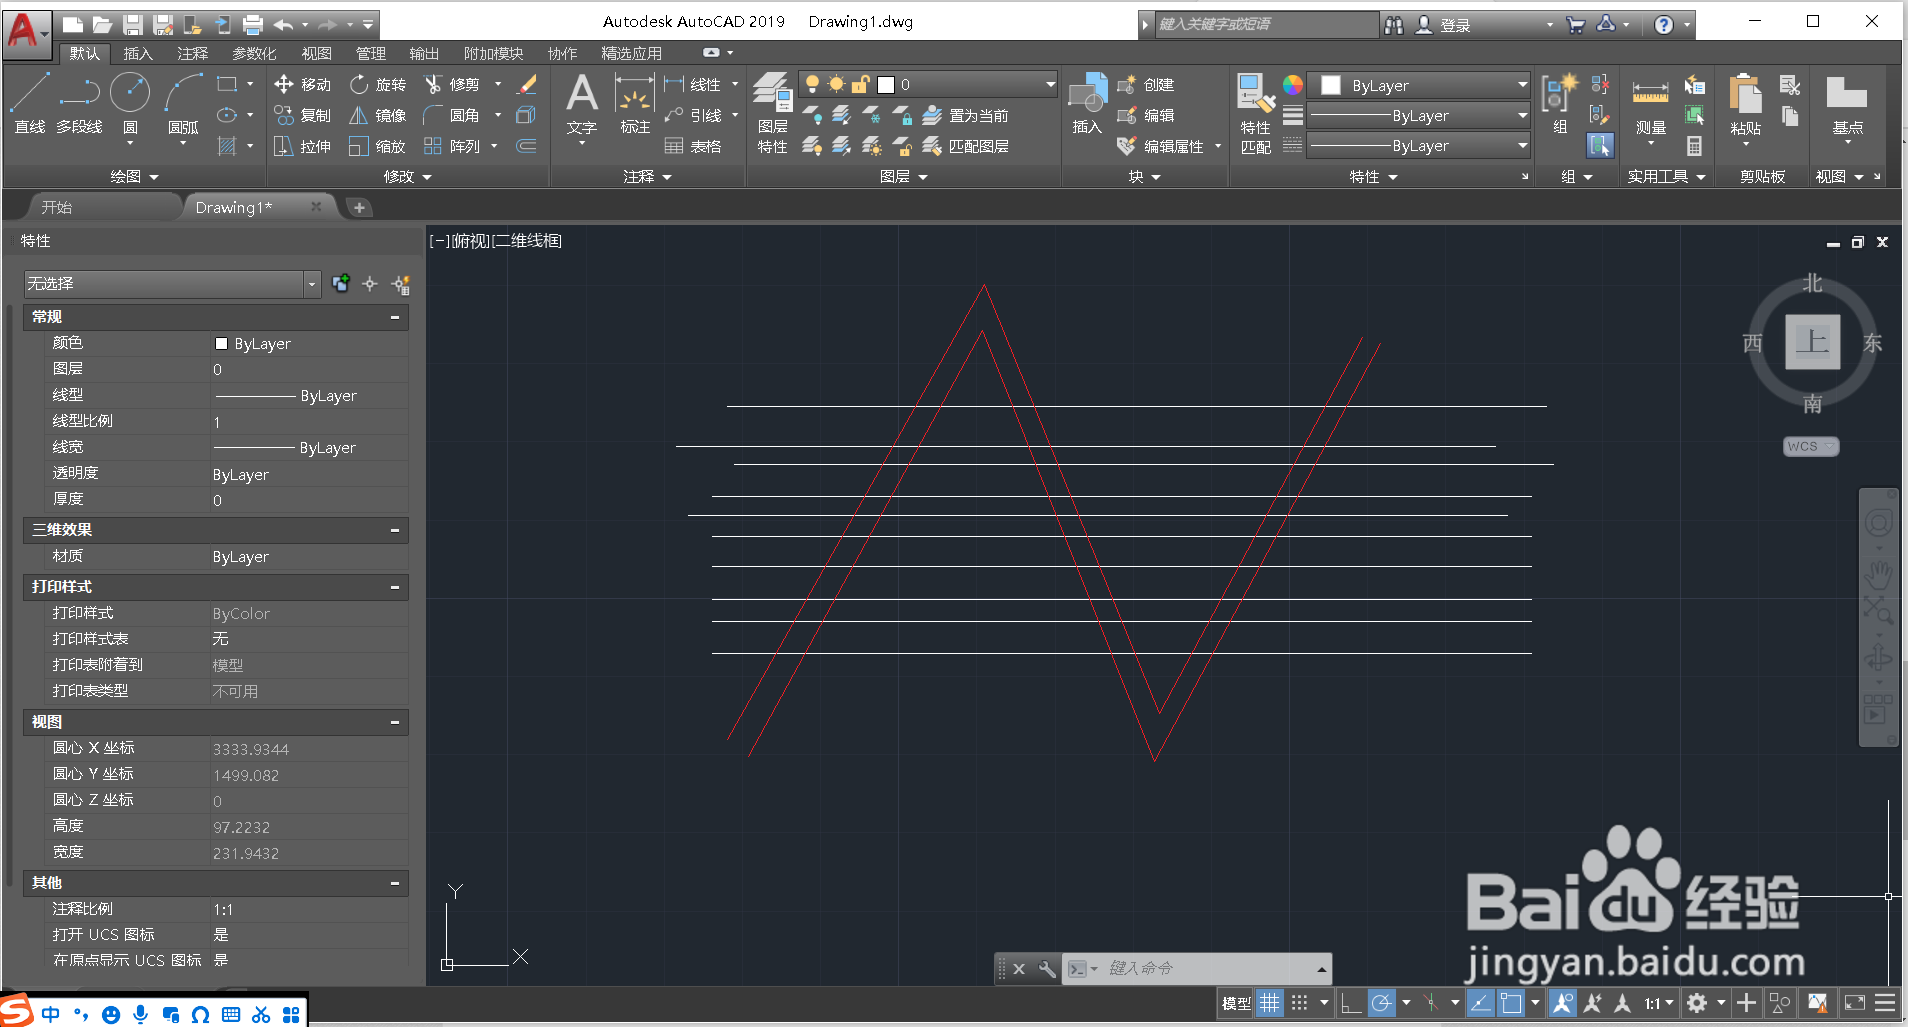Viewport: 1908px width, 1027px height.
Task: Toggle the PICKADD selection mode button
Action: point(341,284)
